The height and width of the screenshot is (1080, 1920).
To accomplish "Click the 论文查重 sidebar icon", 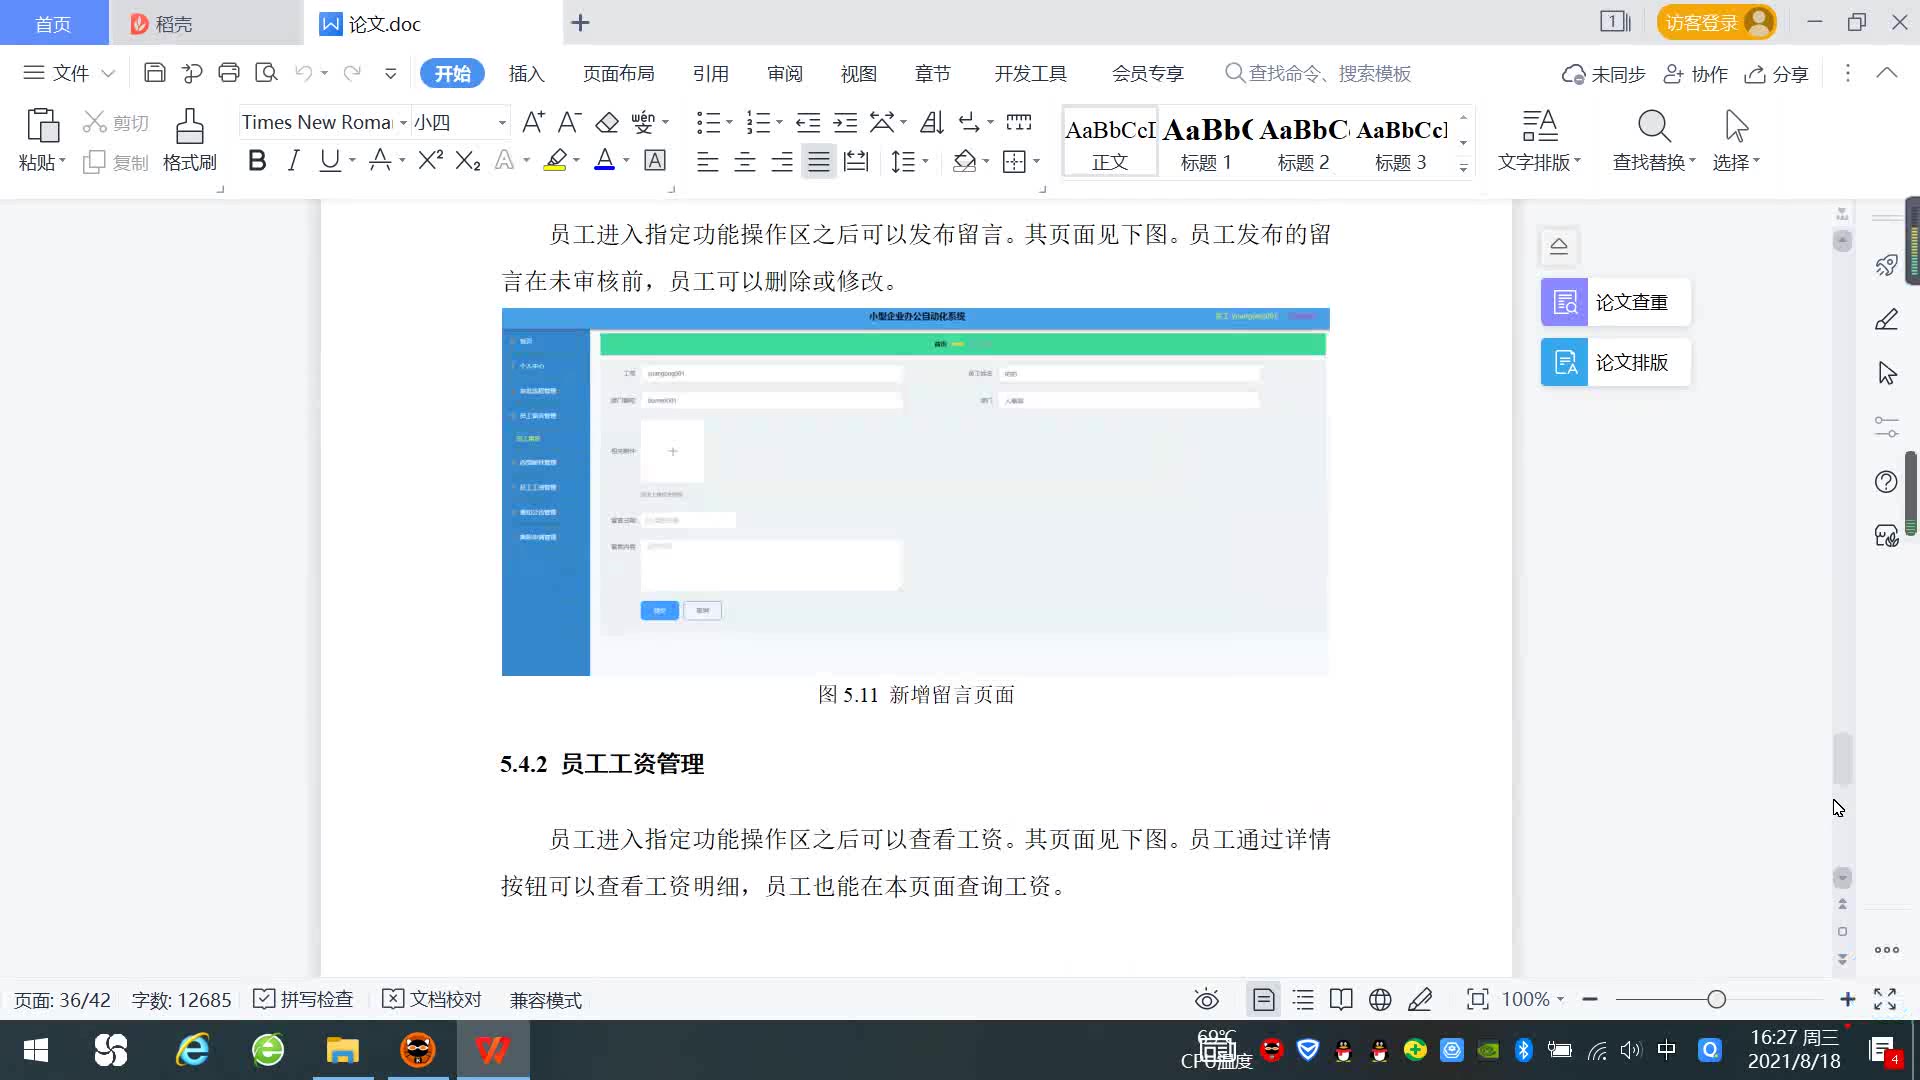I will 1565,302.
